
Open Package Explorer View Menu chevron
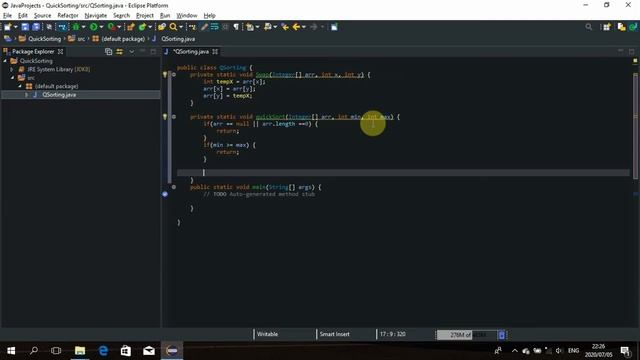pyautogui.click(x=131, y=52)
